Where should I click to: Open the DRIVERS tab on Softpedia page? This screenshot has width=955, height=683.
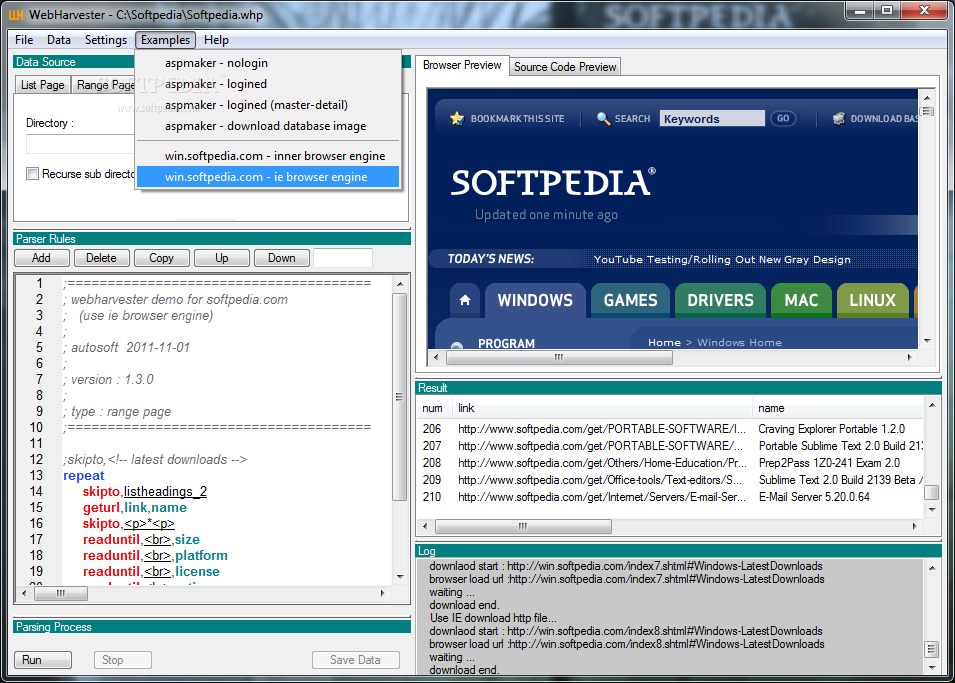pyautogui.click(x=721, y=300)
